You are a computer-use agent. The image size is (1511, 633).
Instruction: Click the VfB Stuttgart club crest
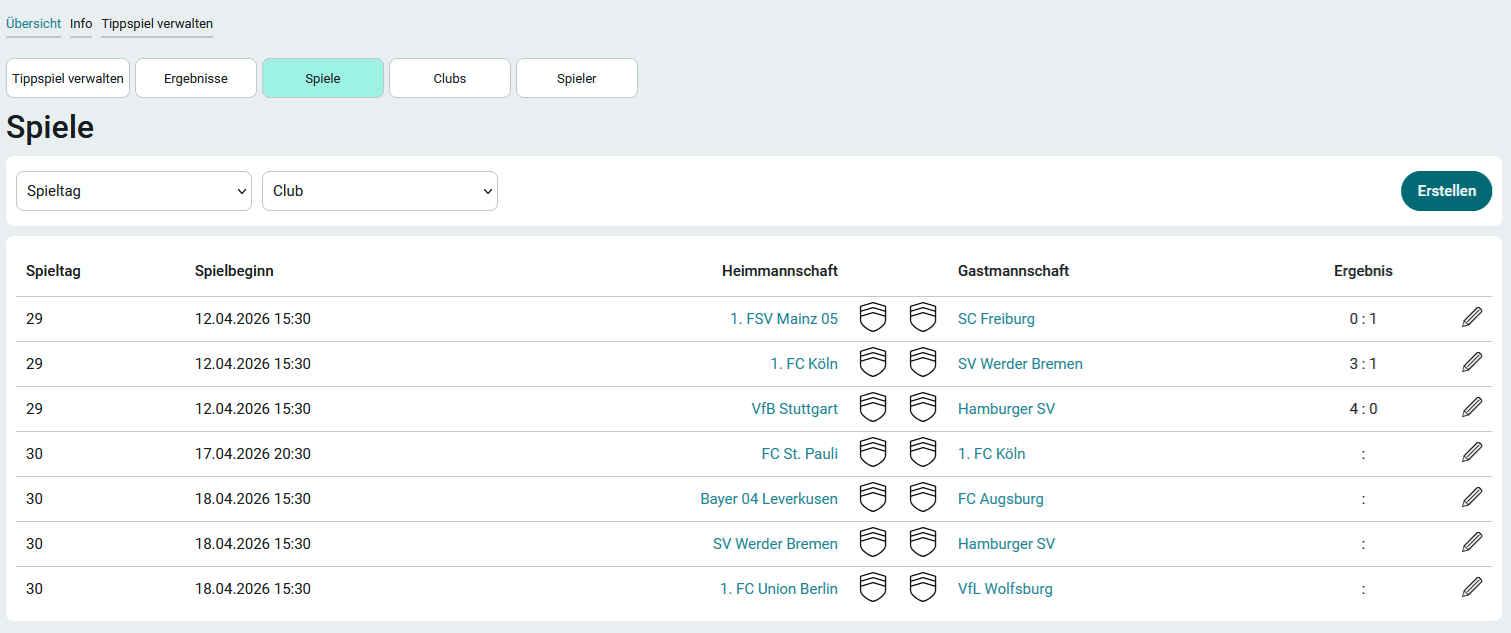pos(873,408)
